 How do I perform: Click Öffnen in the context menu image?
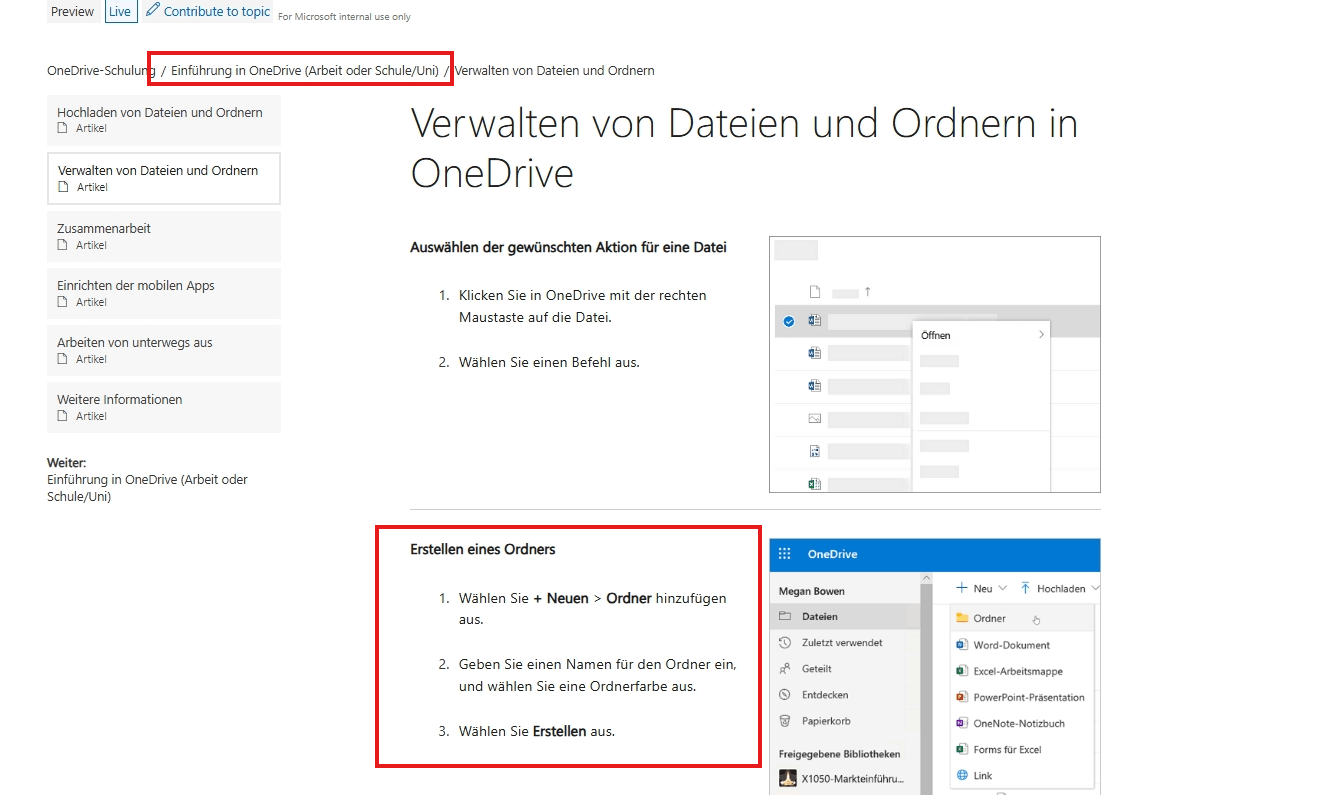coord(936,335)
